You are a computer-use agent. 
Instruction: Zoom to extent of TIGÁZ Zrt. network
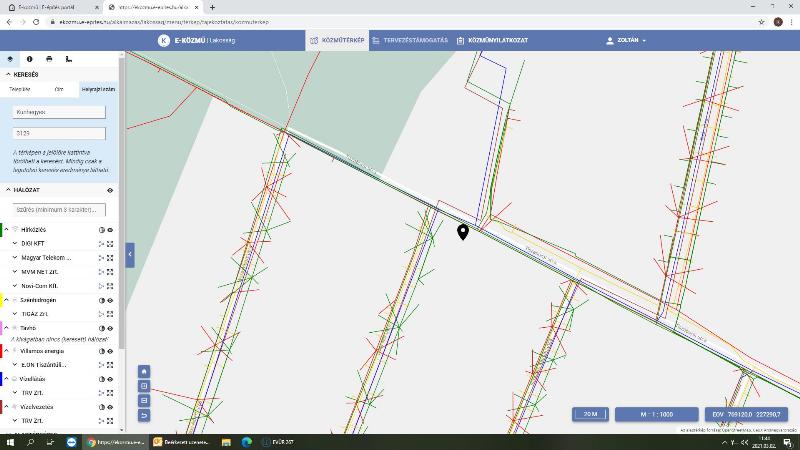tap(110, 314)
